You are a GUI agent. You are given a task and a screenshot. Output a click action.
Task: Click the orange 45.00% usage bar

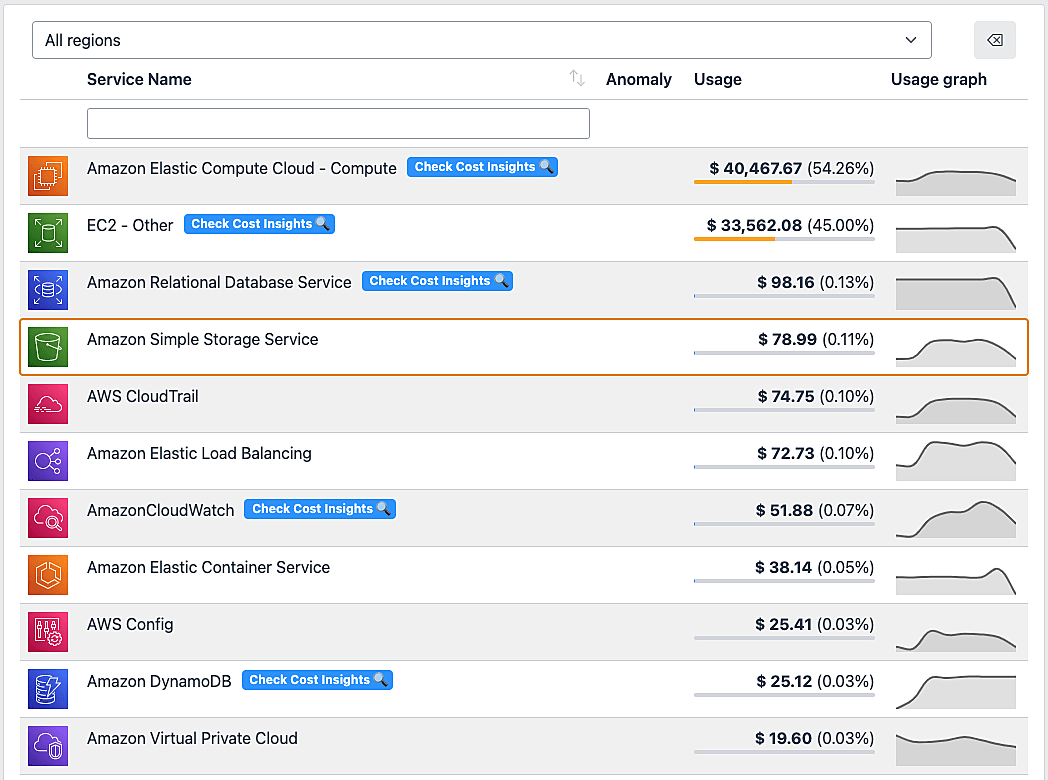tap(735, 239)
